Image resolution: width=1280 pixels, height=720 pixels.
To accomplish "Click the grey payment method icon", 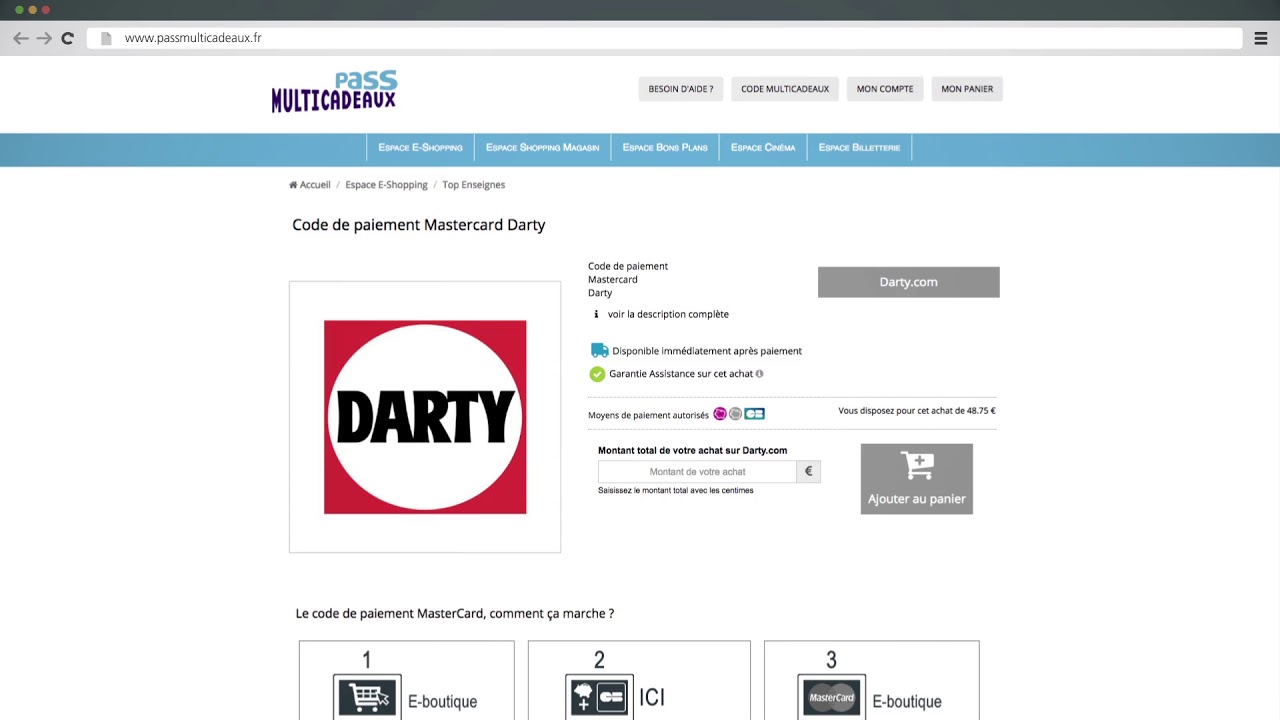I will tap(735, 414).
